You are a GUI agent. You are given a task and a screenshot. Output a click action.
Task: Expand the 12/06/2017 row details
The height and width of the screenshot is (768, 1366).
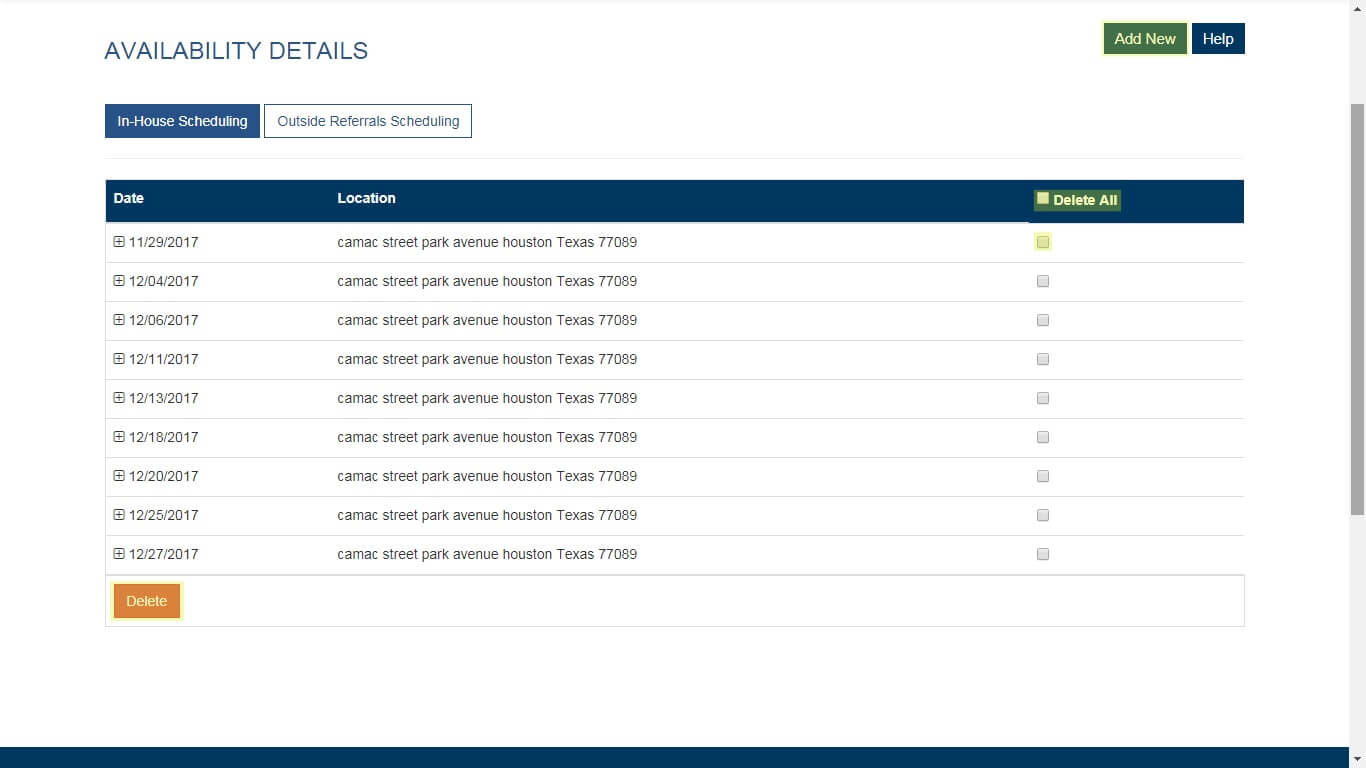(x=119, y=320)
